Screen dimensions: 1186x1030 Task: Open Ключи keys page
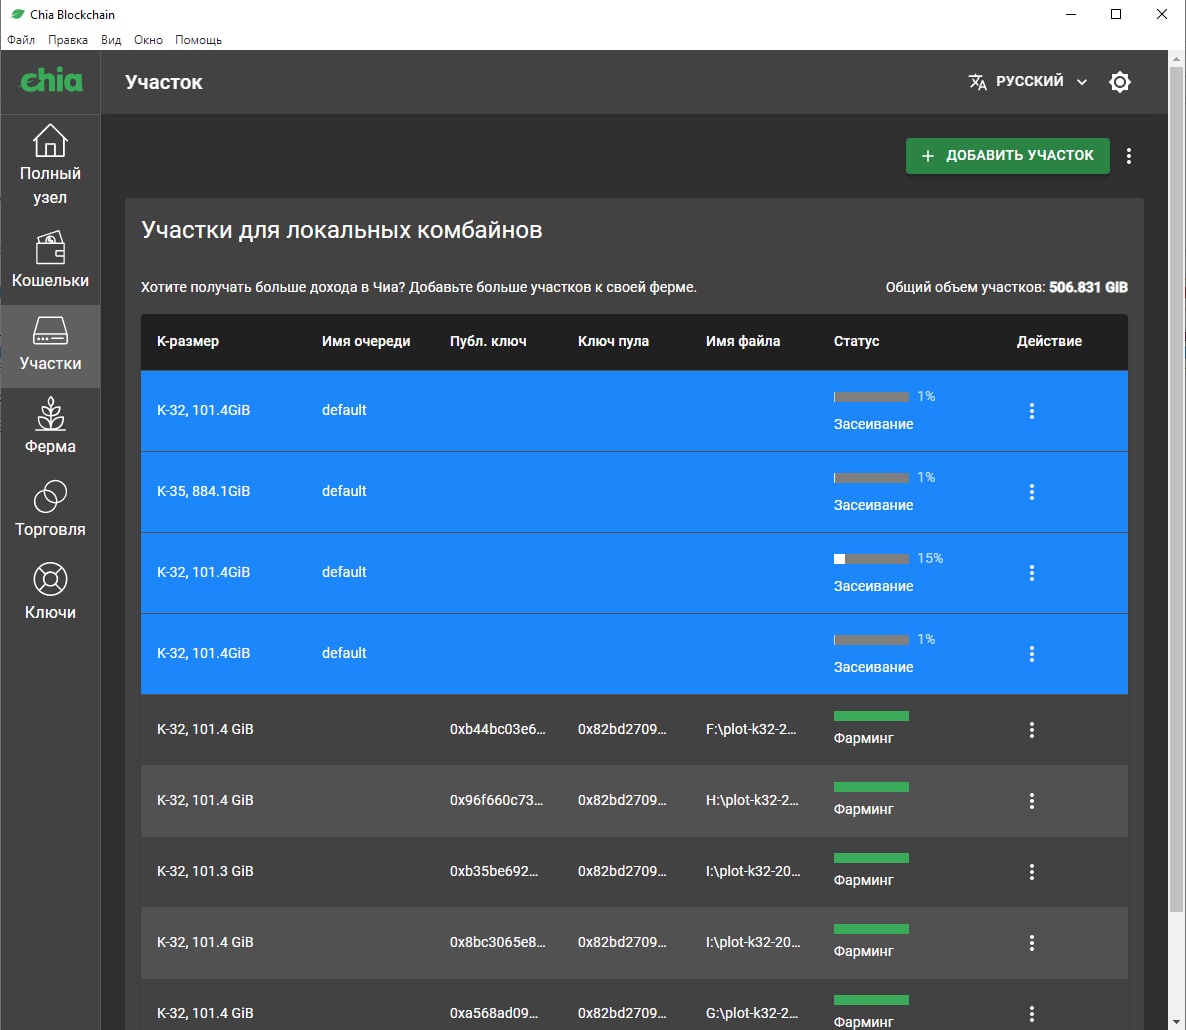click(x=50, y=592)
